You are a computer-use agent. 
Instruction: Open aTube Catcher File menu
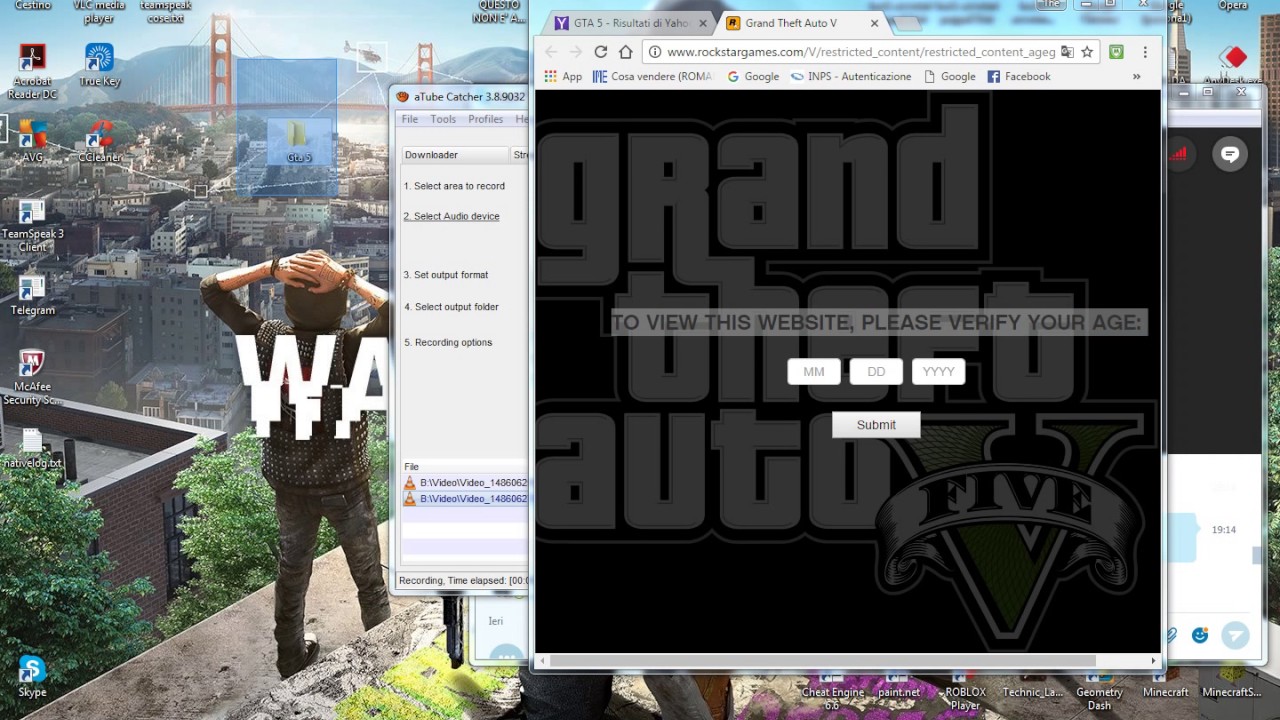click(410, 119)
